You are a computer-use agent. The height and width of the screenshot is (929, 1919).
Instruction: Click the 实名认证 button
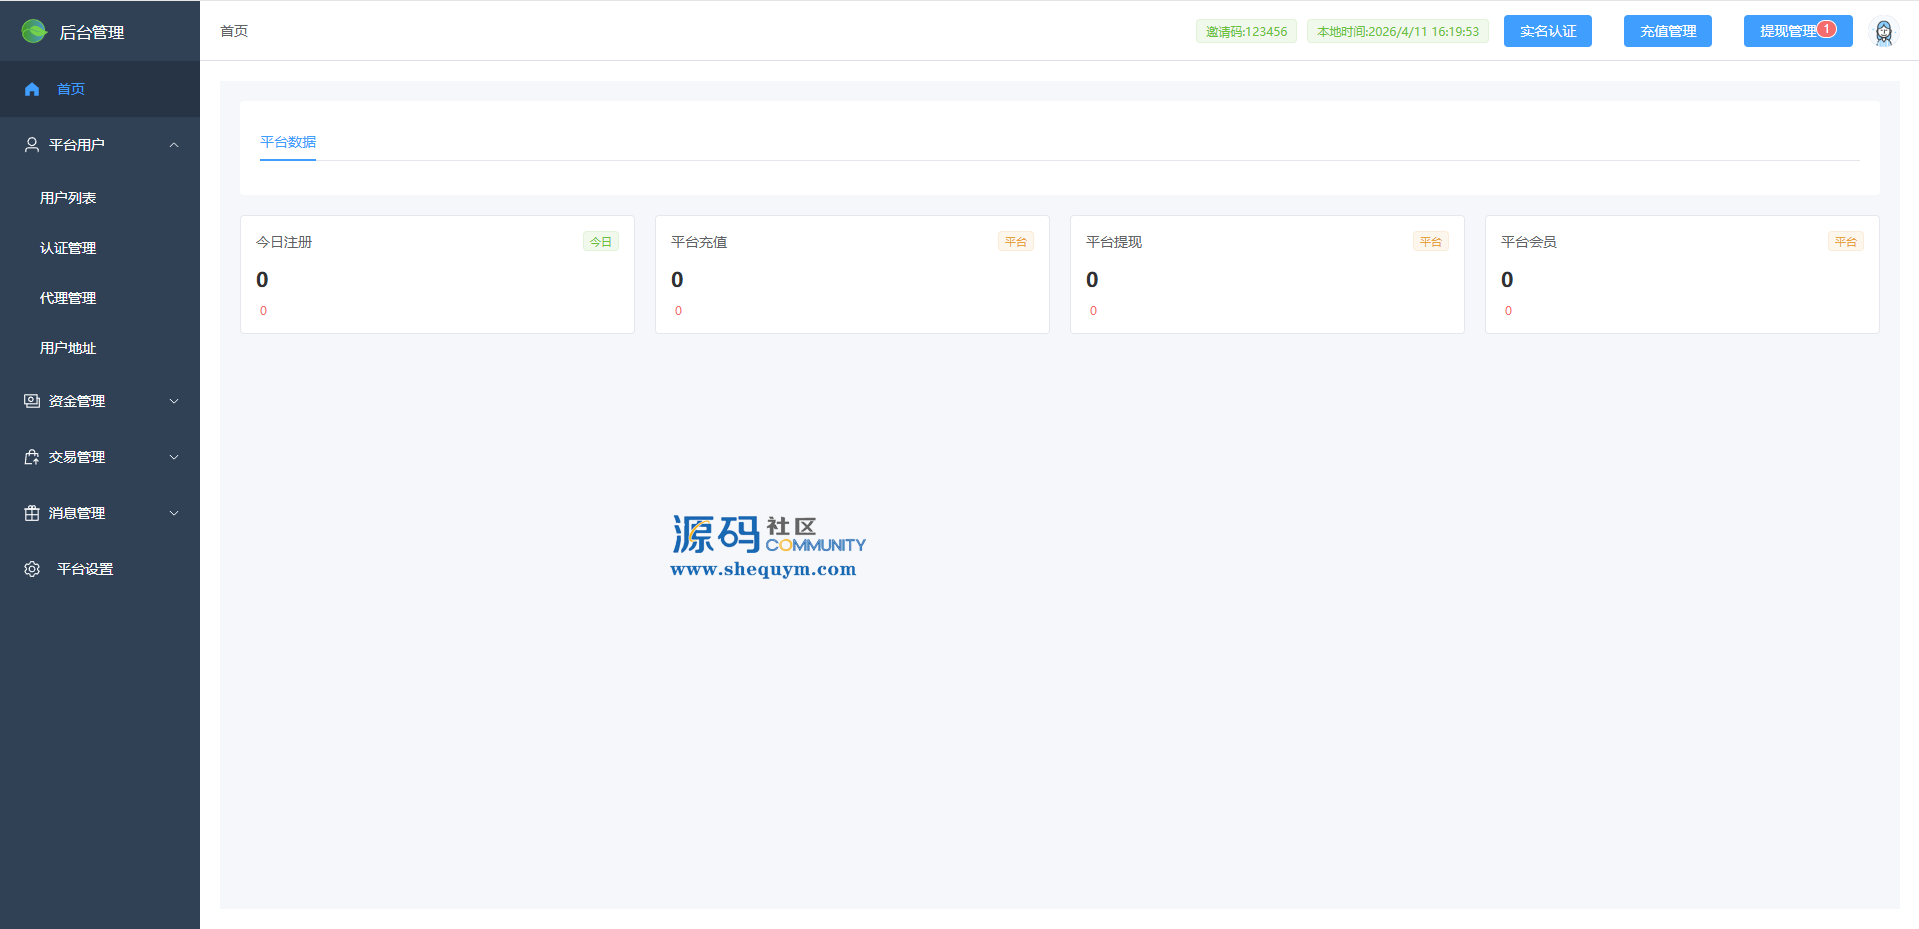pos(1547,31)
